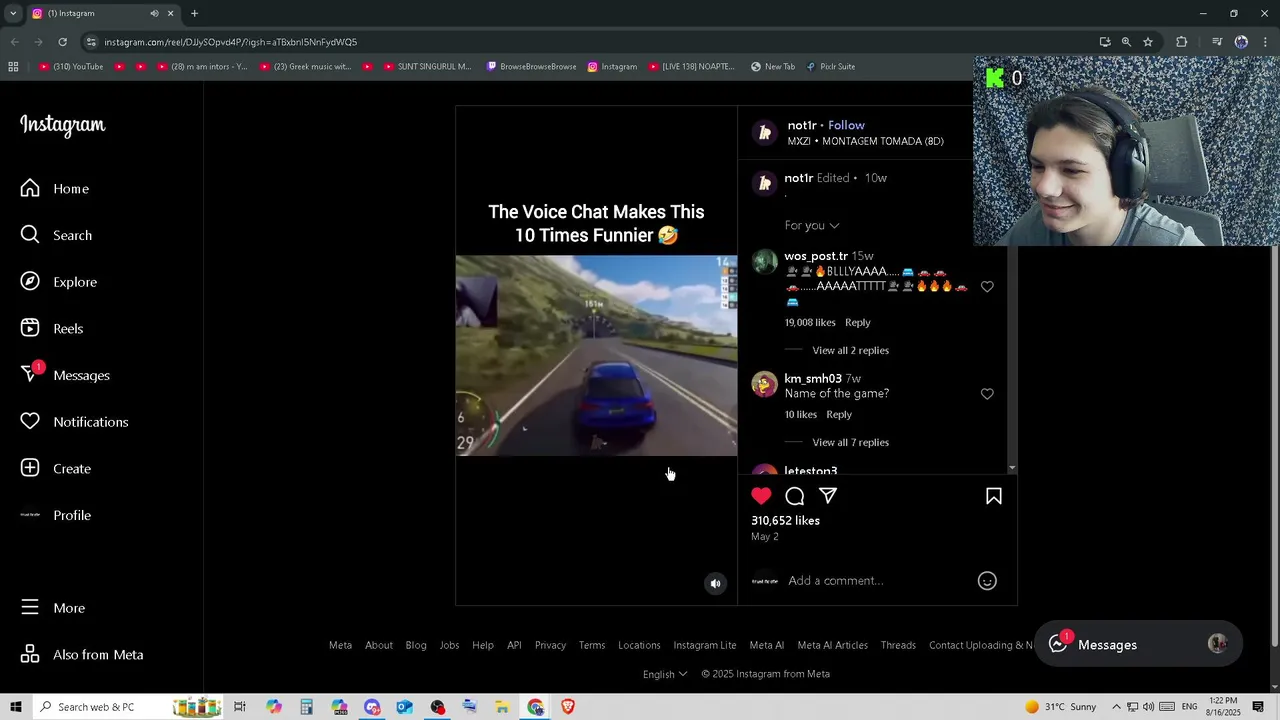The height and width of the screenshot is (720, 1280).
Task: View all 7 replies
Action: [x=850, y=442]
